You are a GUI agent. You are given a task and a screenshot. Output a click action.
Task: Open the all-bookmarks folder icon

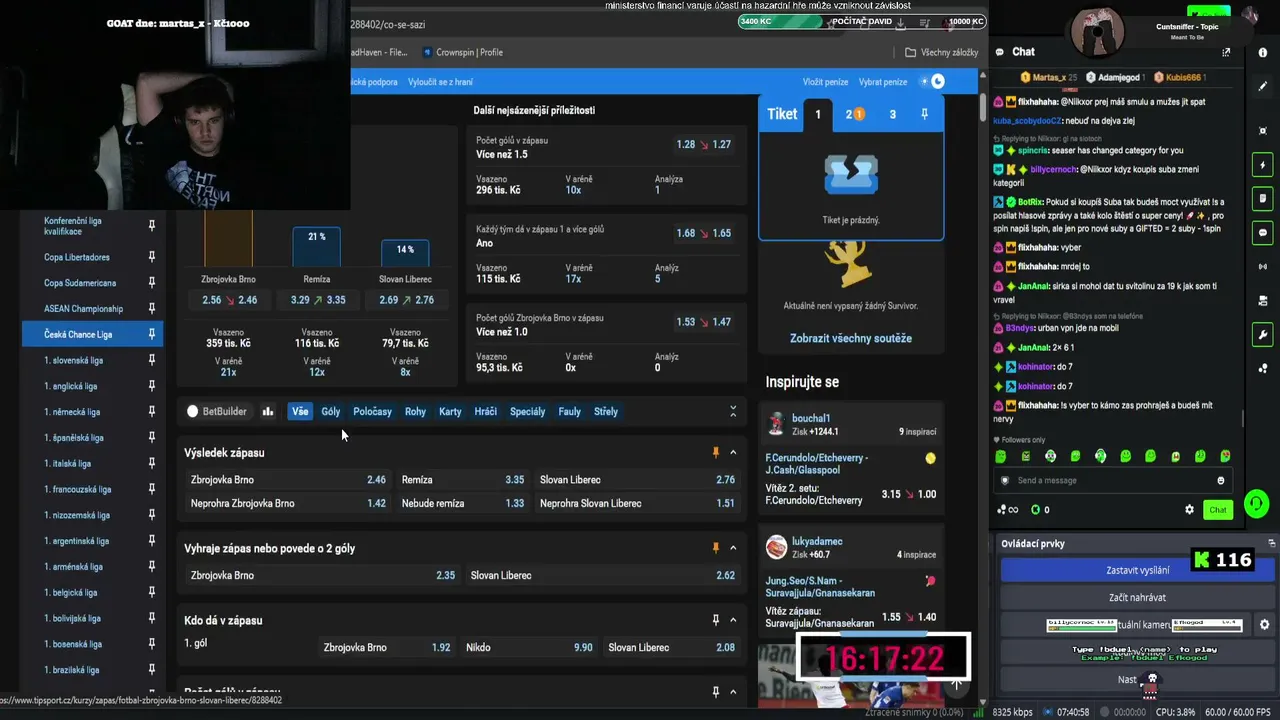tap(910, 52)
